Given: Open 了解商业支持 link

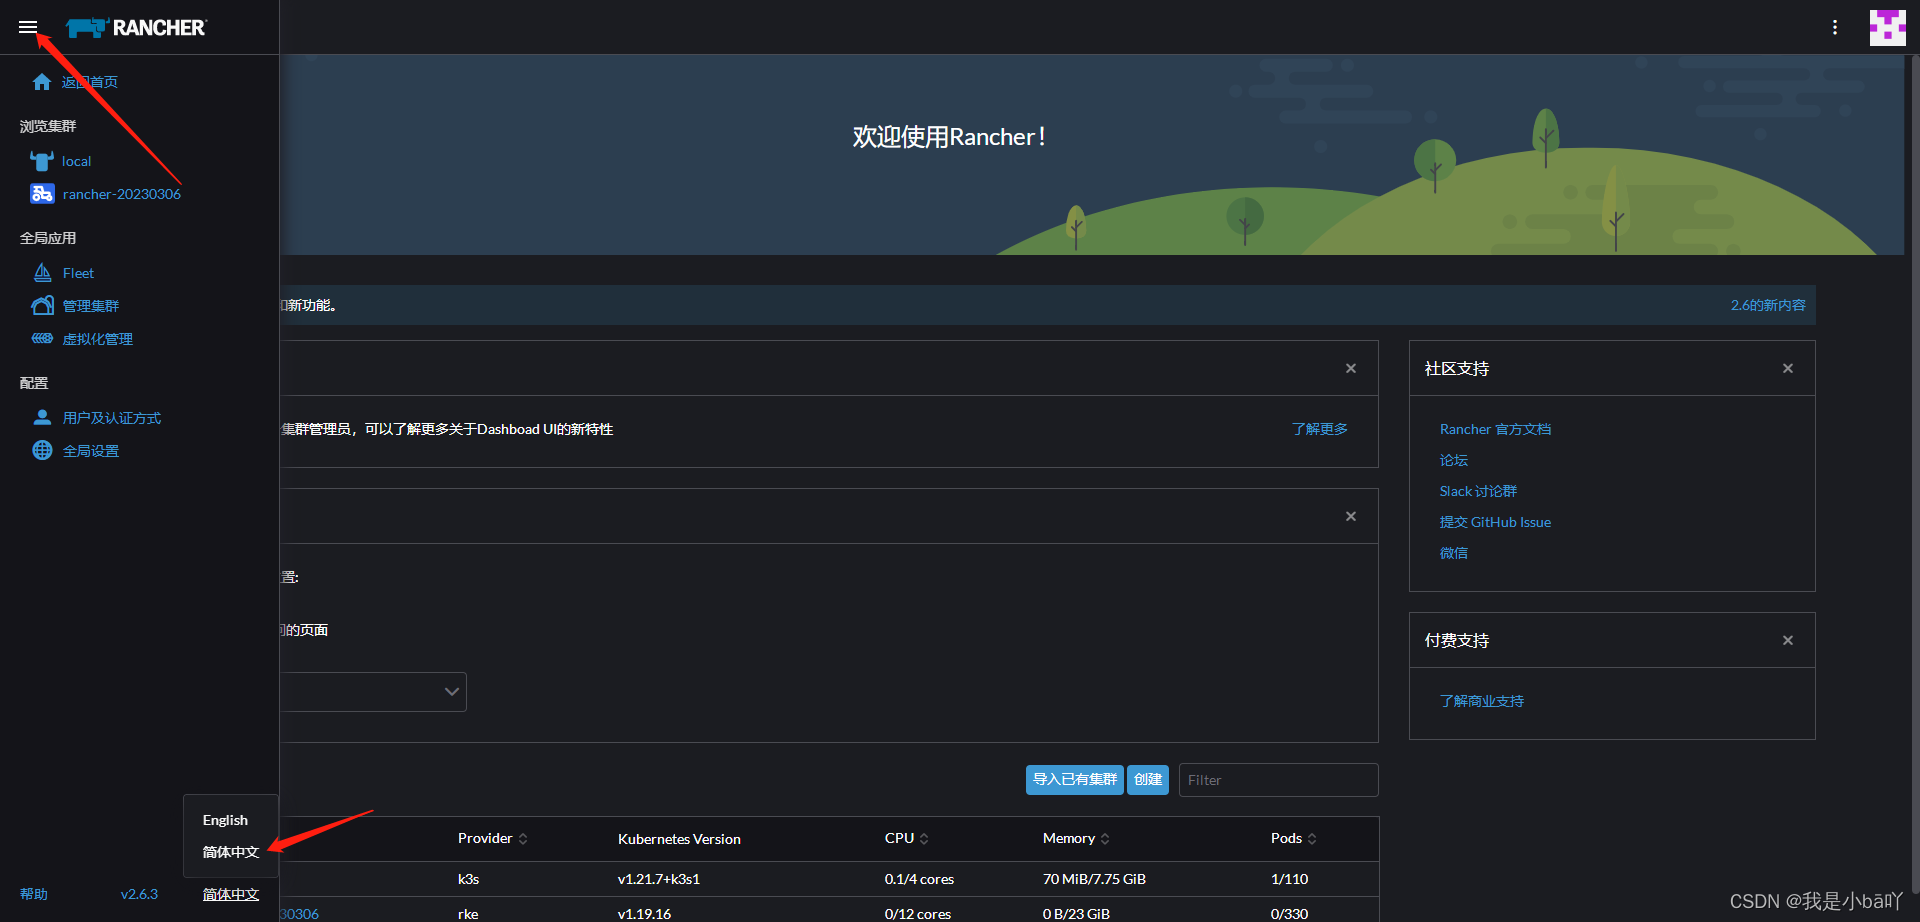Looking at the screenshot, I should pyautogui.click(x=1482, y=701).
